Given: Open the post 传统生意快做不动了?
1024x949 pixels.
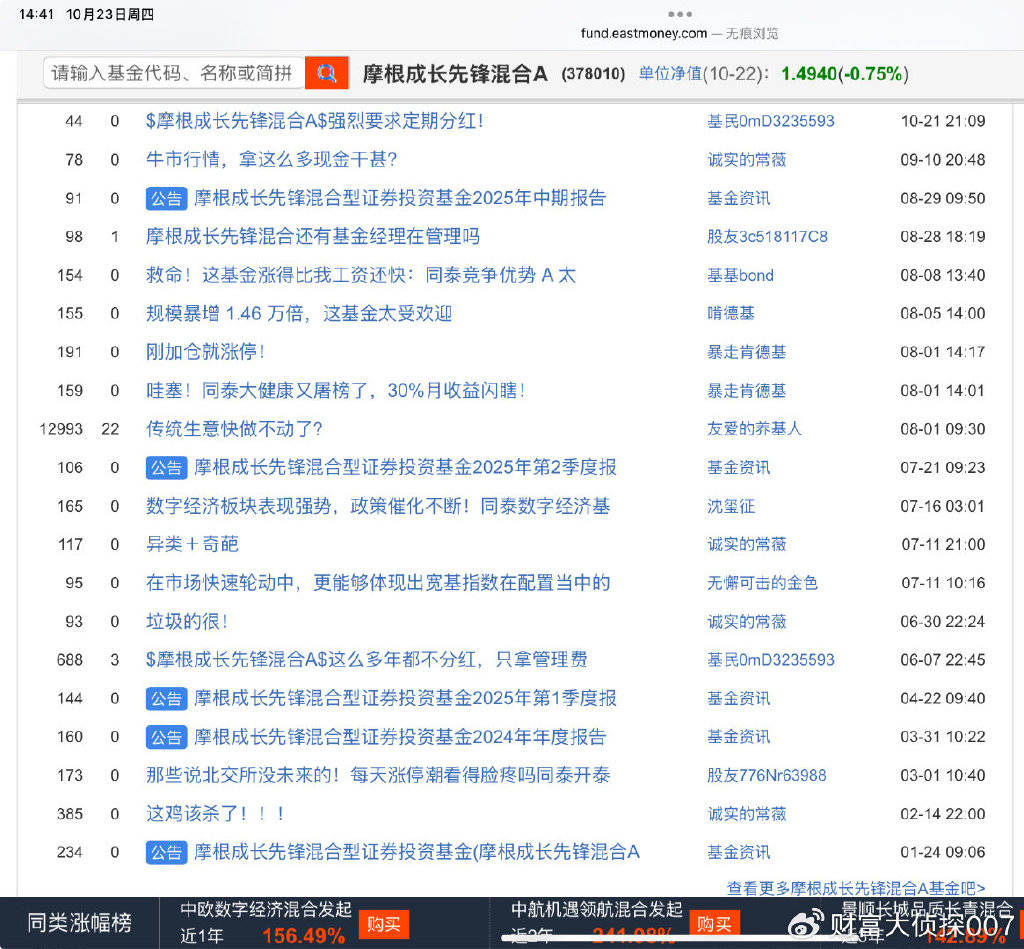Looking at the screenshot, I should click(234, 429).
